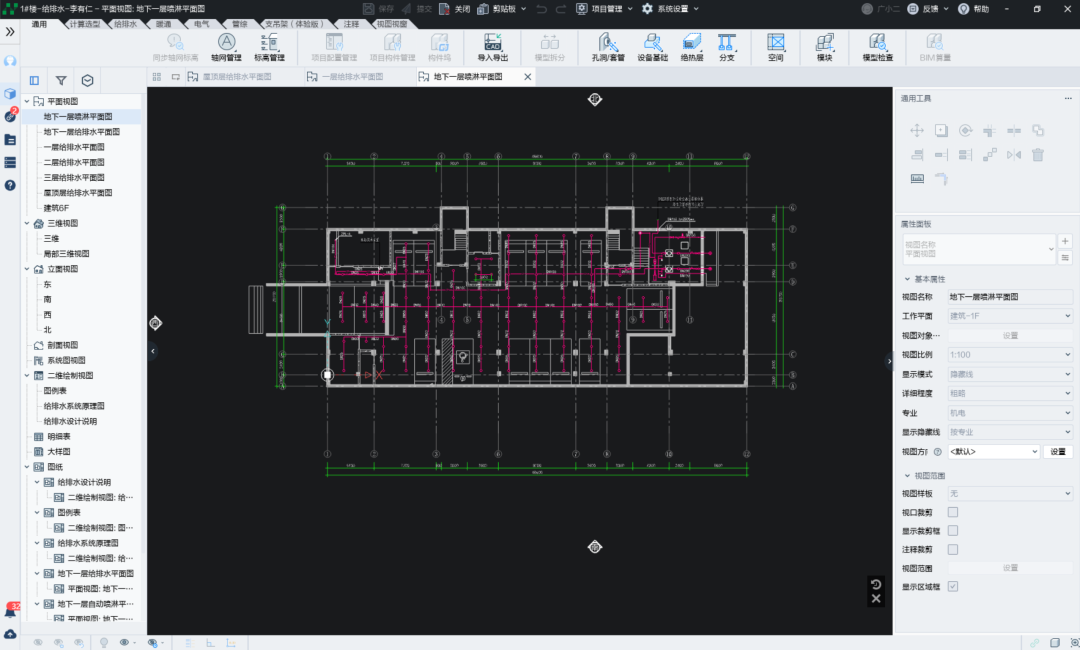Open 工作平面 dropdown
This screenshot has width=1080, height=650.
tap(1010, 316)
